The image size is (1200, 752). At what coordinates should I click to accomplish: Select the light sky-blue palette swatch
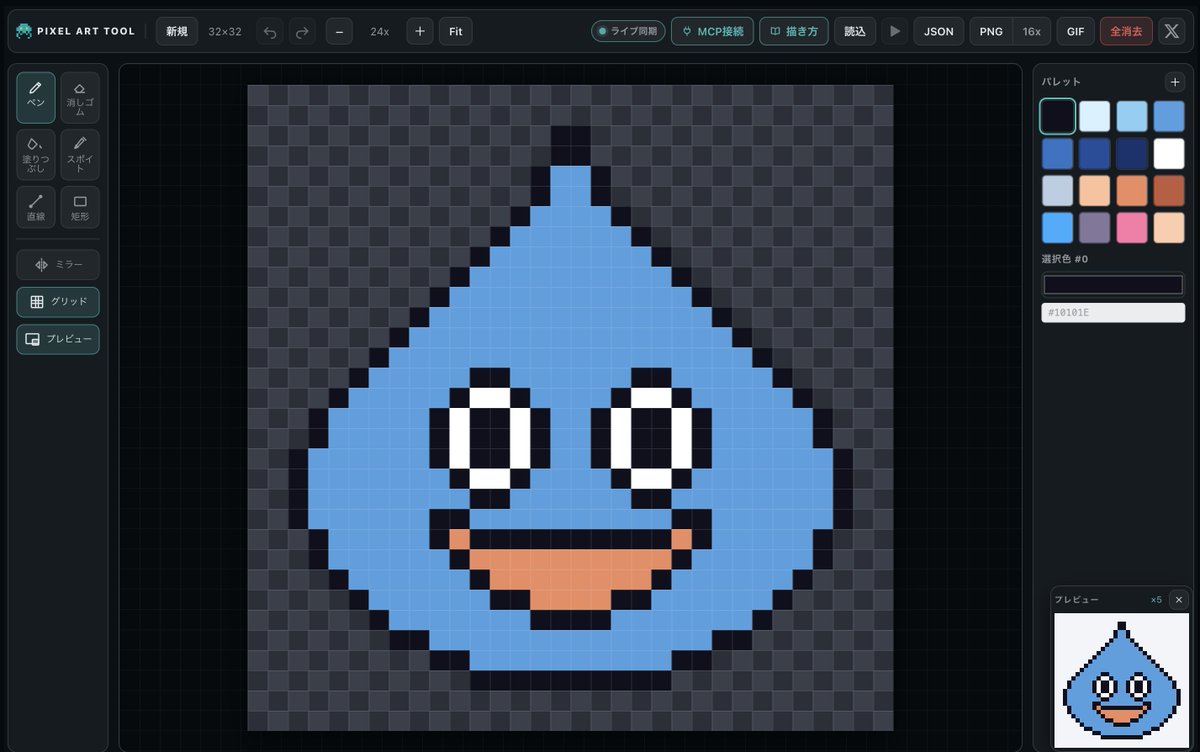1132,116
